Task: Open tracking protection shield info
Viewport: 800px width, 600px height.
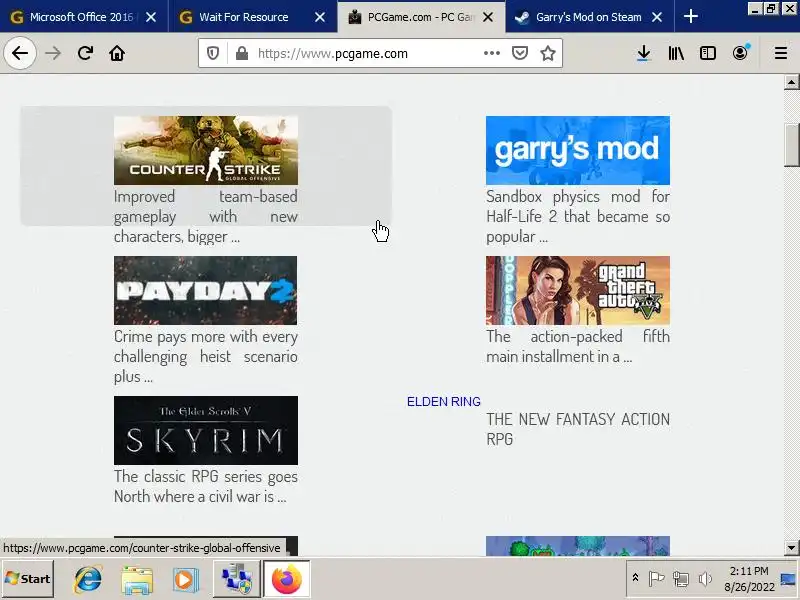Action: coord(213,53)
